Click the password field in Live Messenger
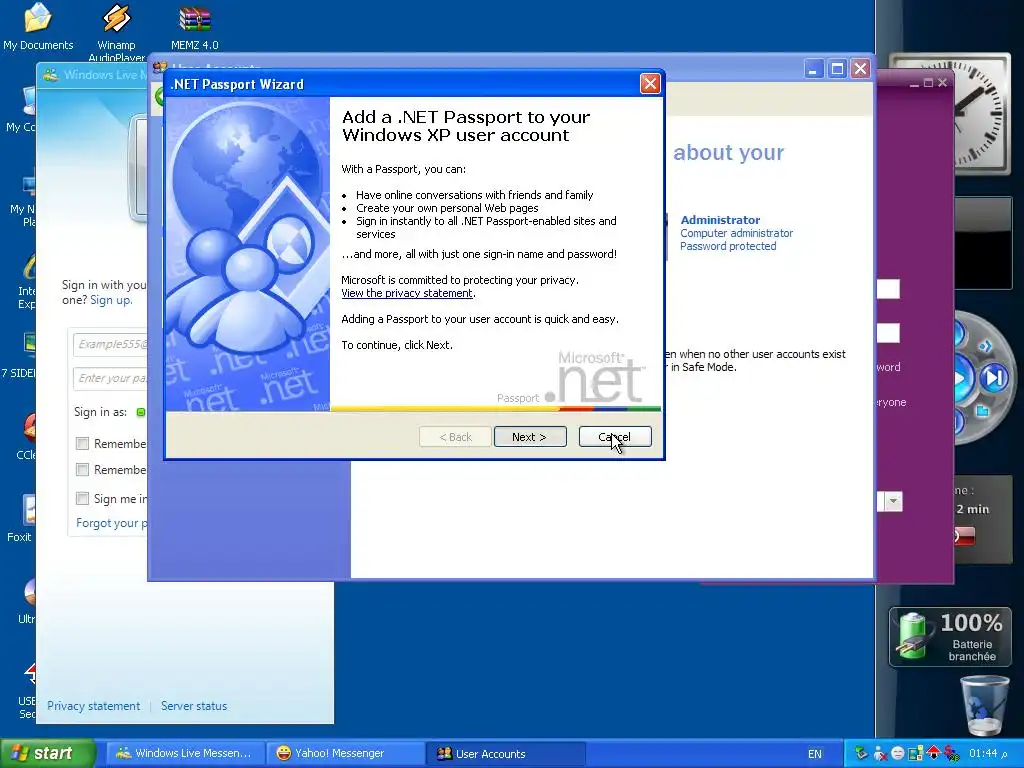Image resolution: width=1024 pixels, height=768 pixels. (x=110, y=378)
